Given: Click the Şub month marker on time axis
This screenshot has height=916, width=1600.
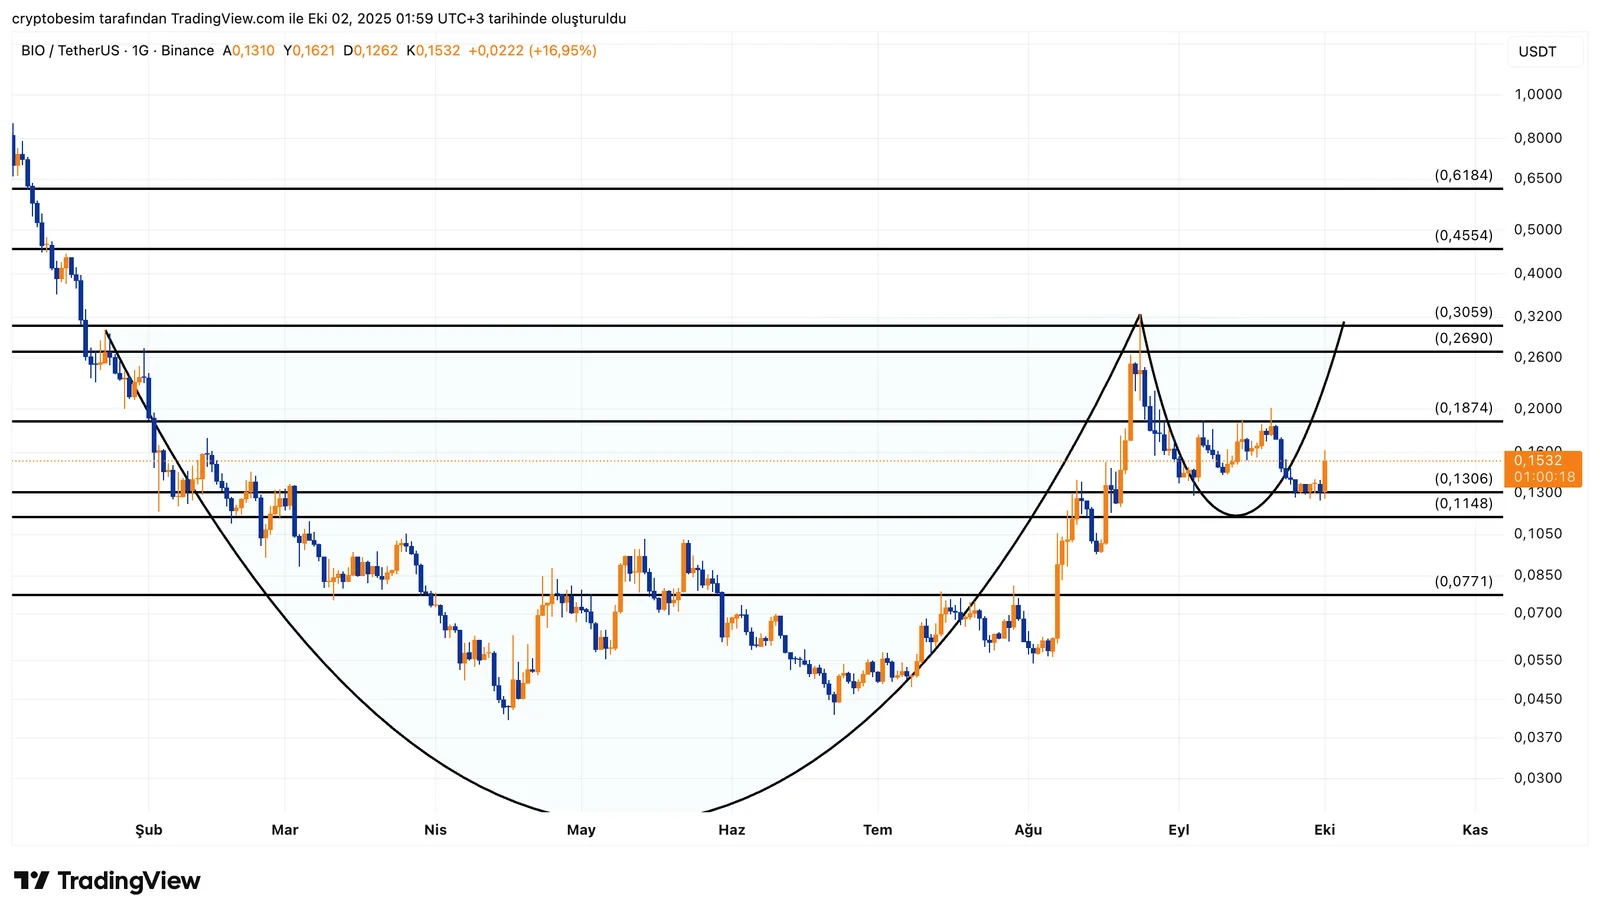Looking at the screenshot, I should click(149, 830).
